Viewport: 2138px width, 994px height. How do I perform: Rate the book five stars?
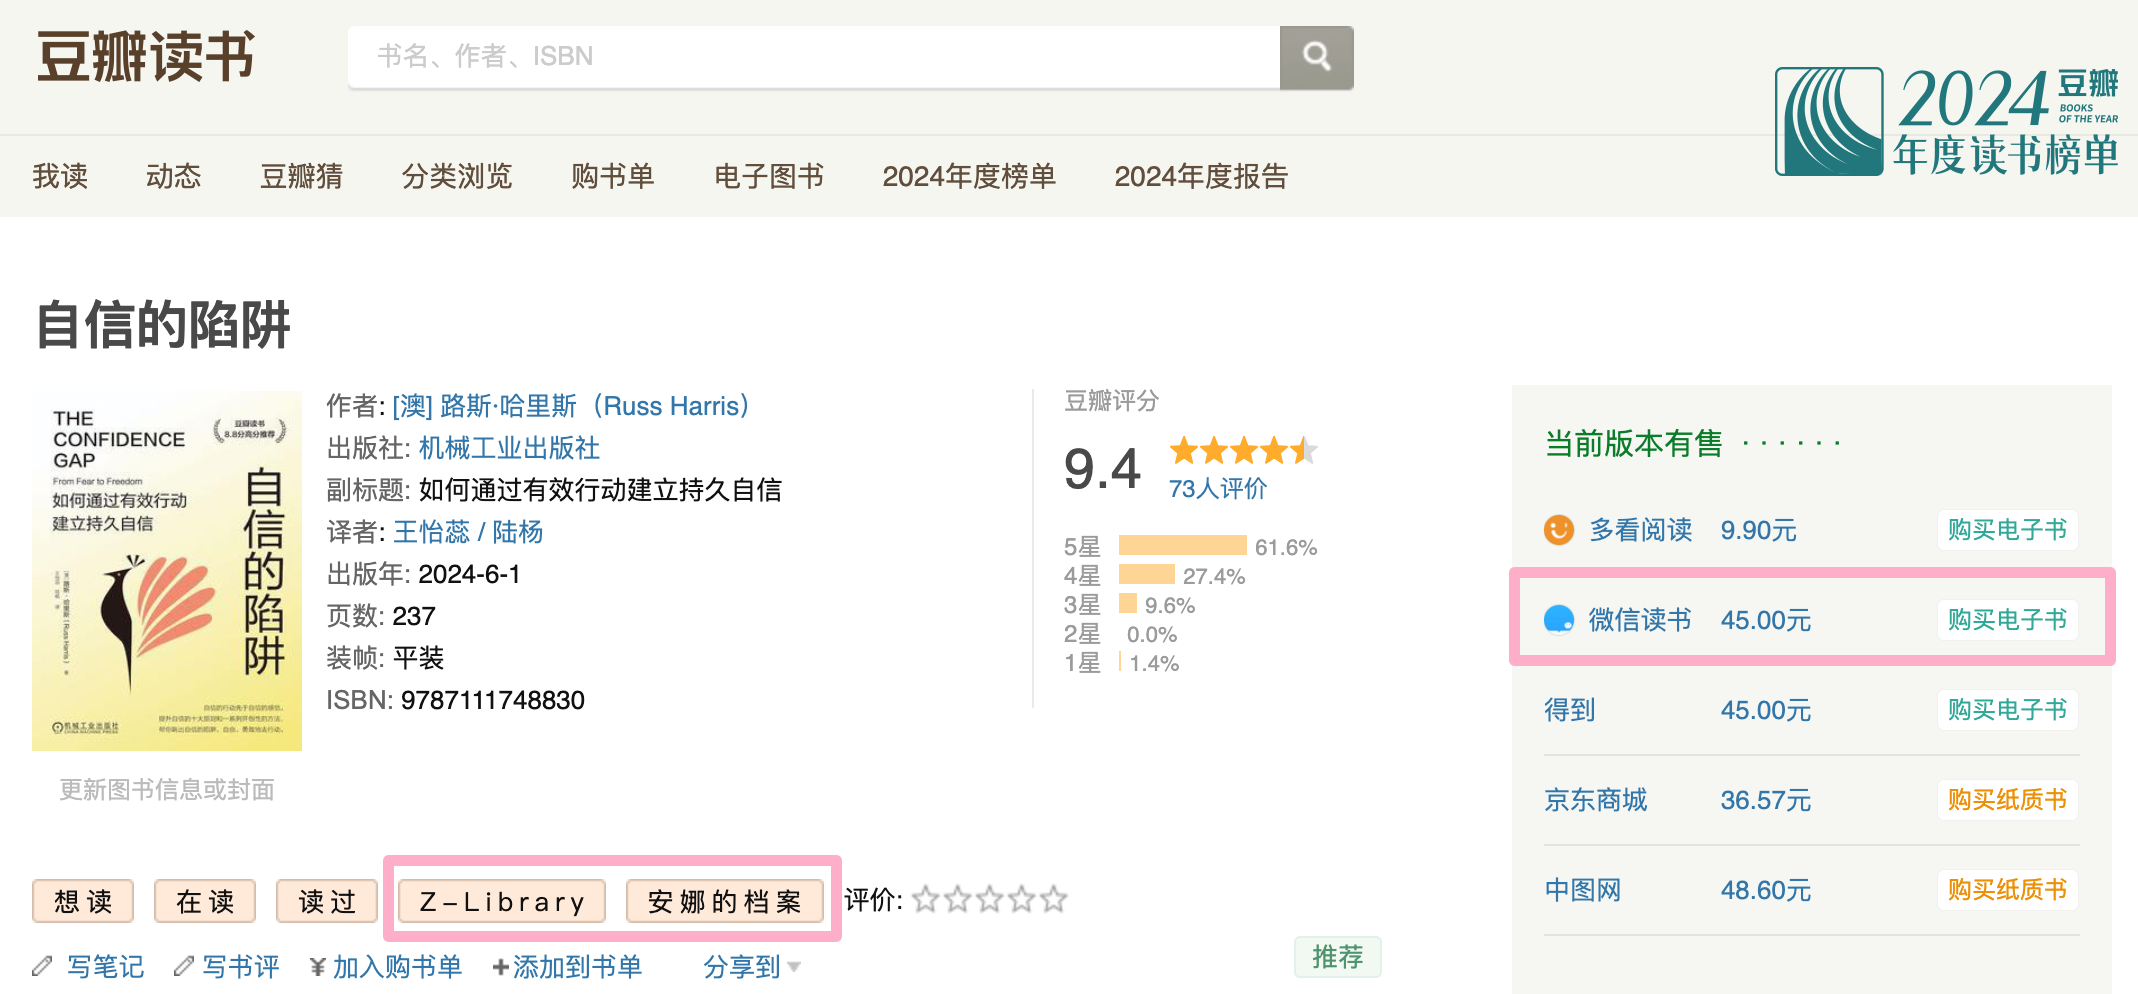[1054, 899]
